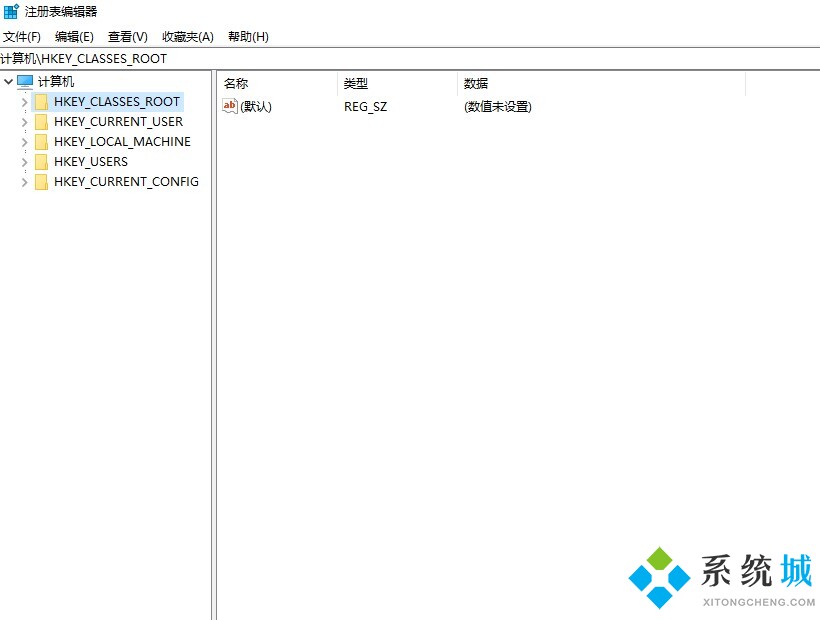Viewport: 820px width, 620px height.
Task: Click the HKEY_CLASSES_ROOT folder icon
Action: pyautogui.click(x=41, y=101)
